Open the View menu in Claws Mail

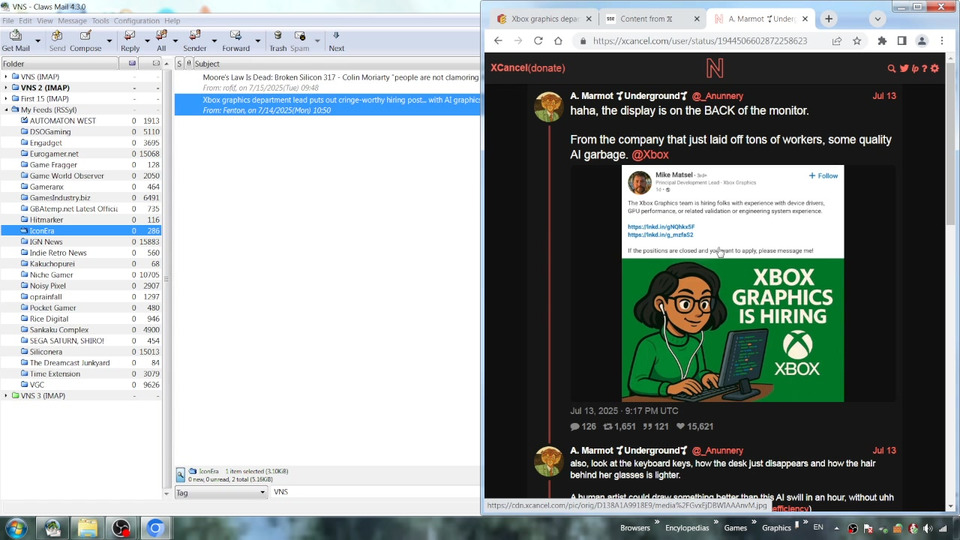(45, 21)
